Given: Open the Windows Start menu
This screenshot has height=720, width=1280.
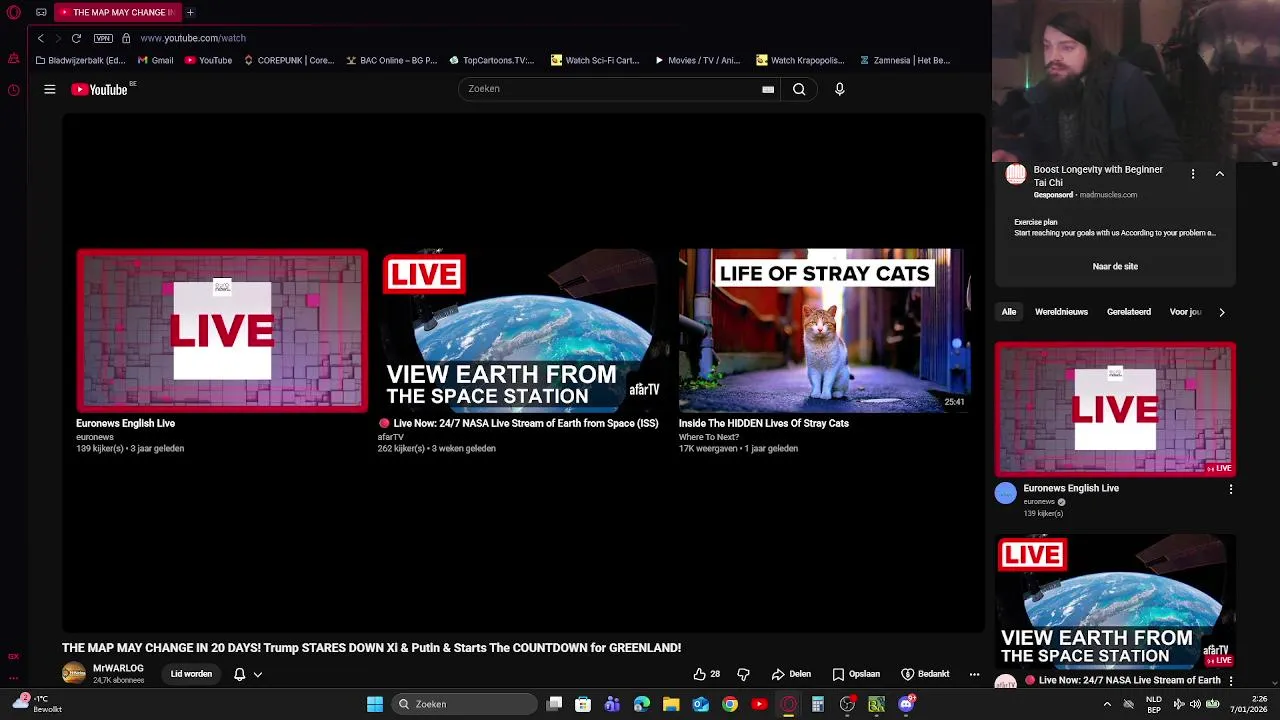Looking at the screenshot, I should point(375,704).
